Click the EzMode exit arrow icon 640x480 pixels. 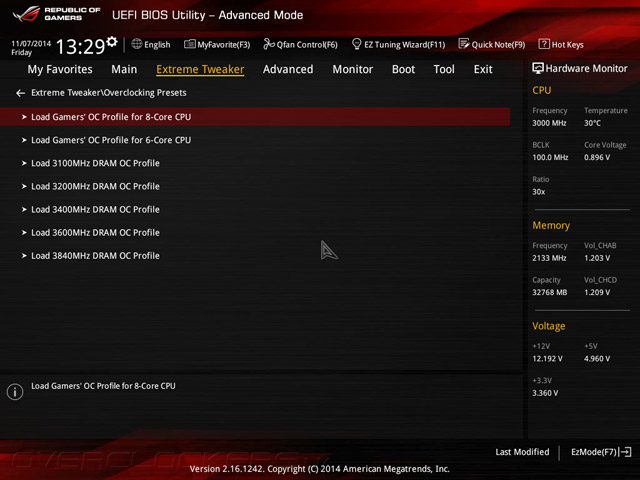[625, 452]
